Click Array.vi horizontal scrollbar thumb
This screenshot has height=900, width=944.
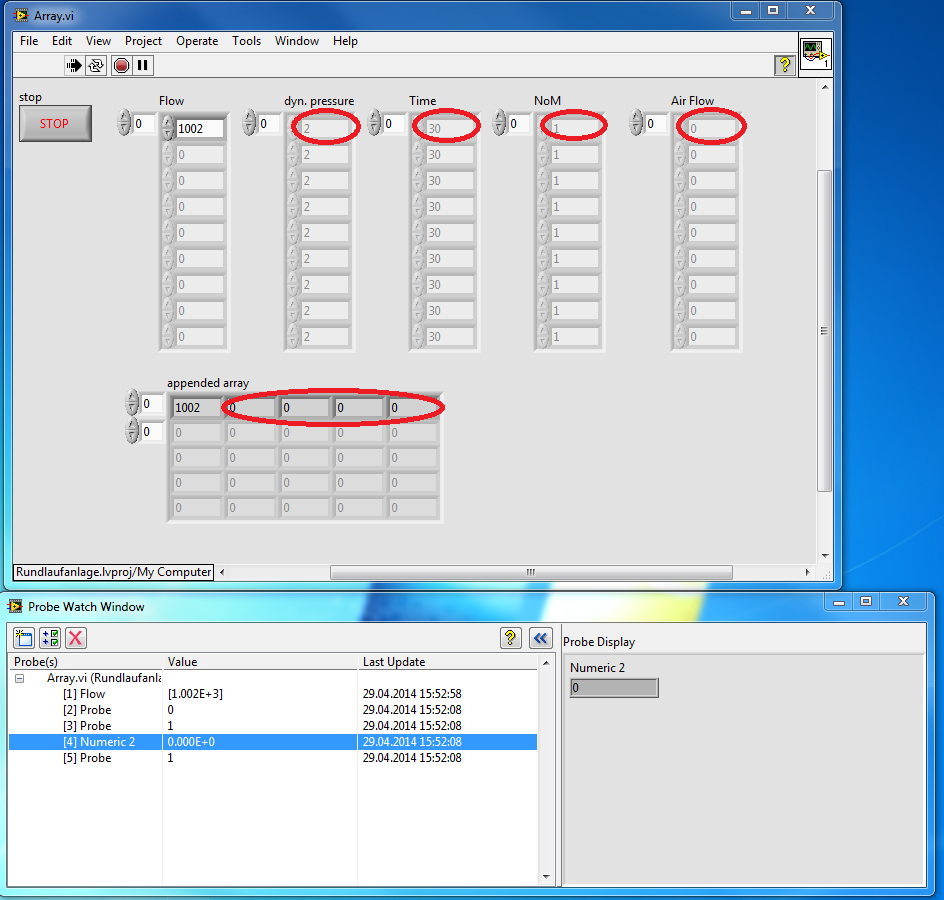click(531, 572)
